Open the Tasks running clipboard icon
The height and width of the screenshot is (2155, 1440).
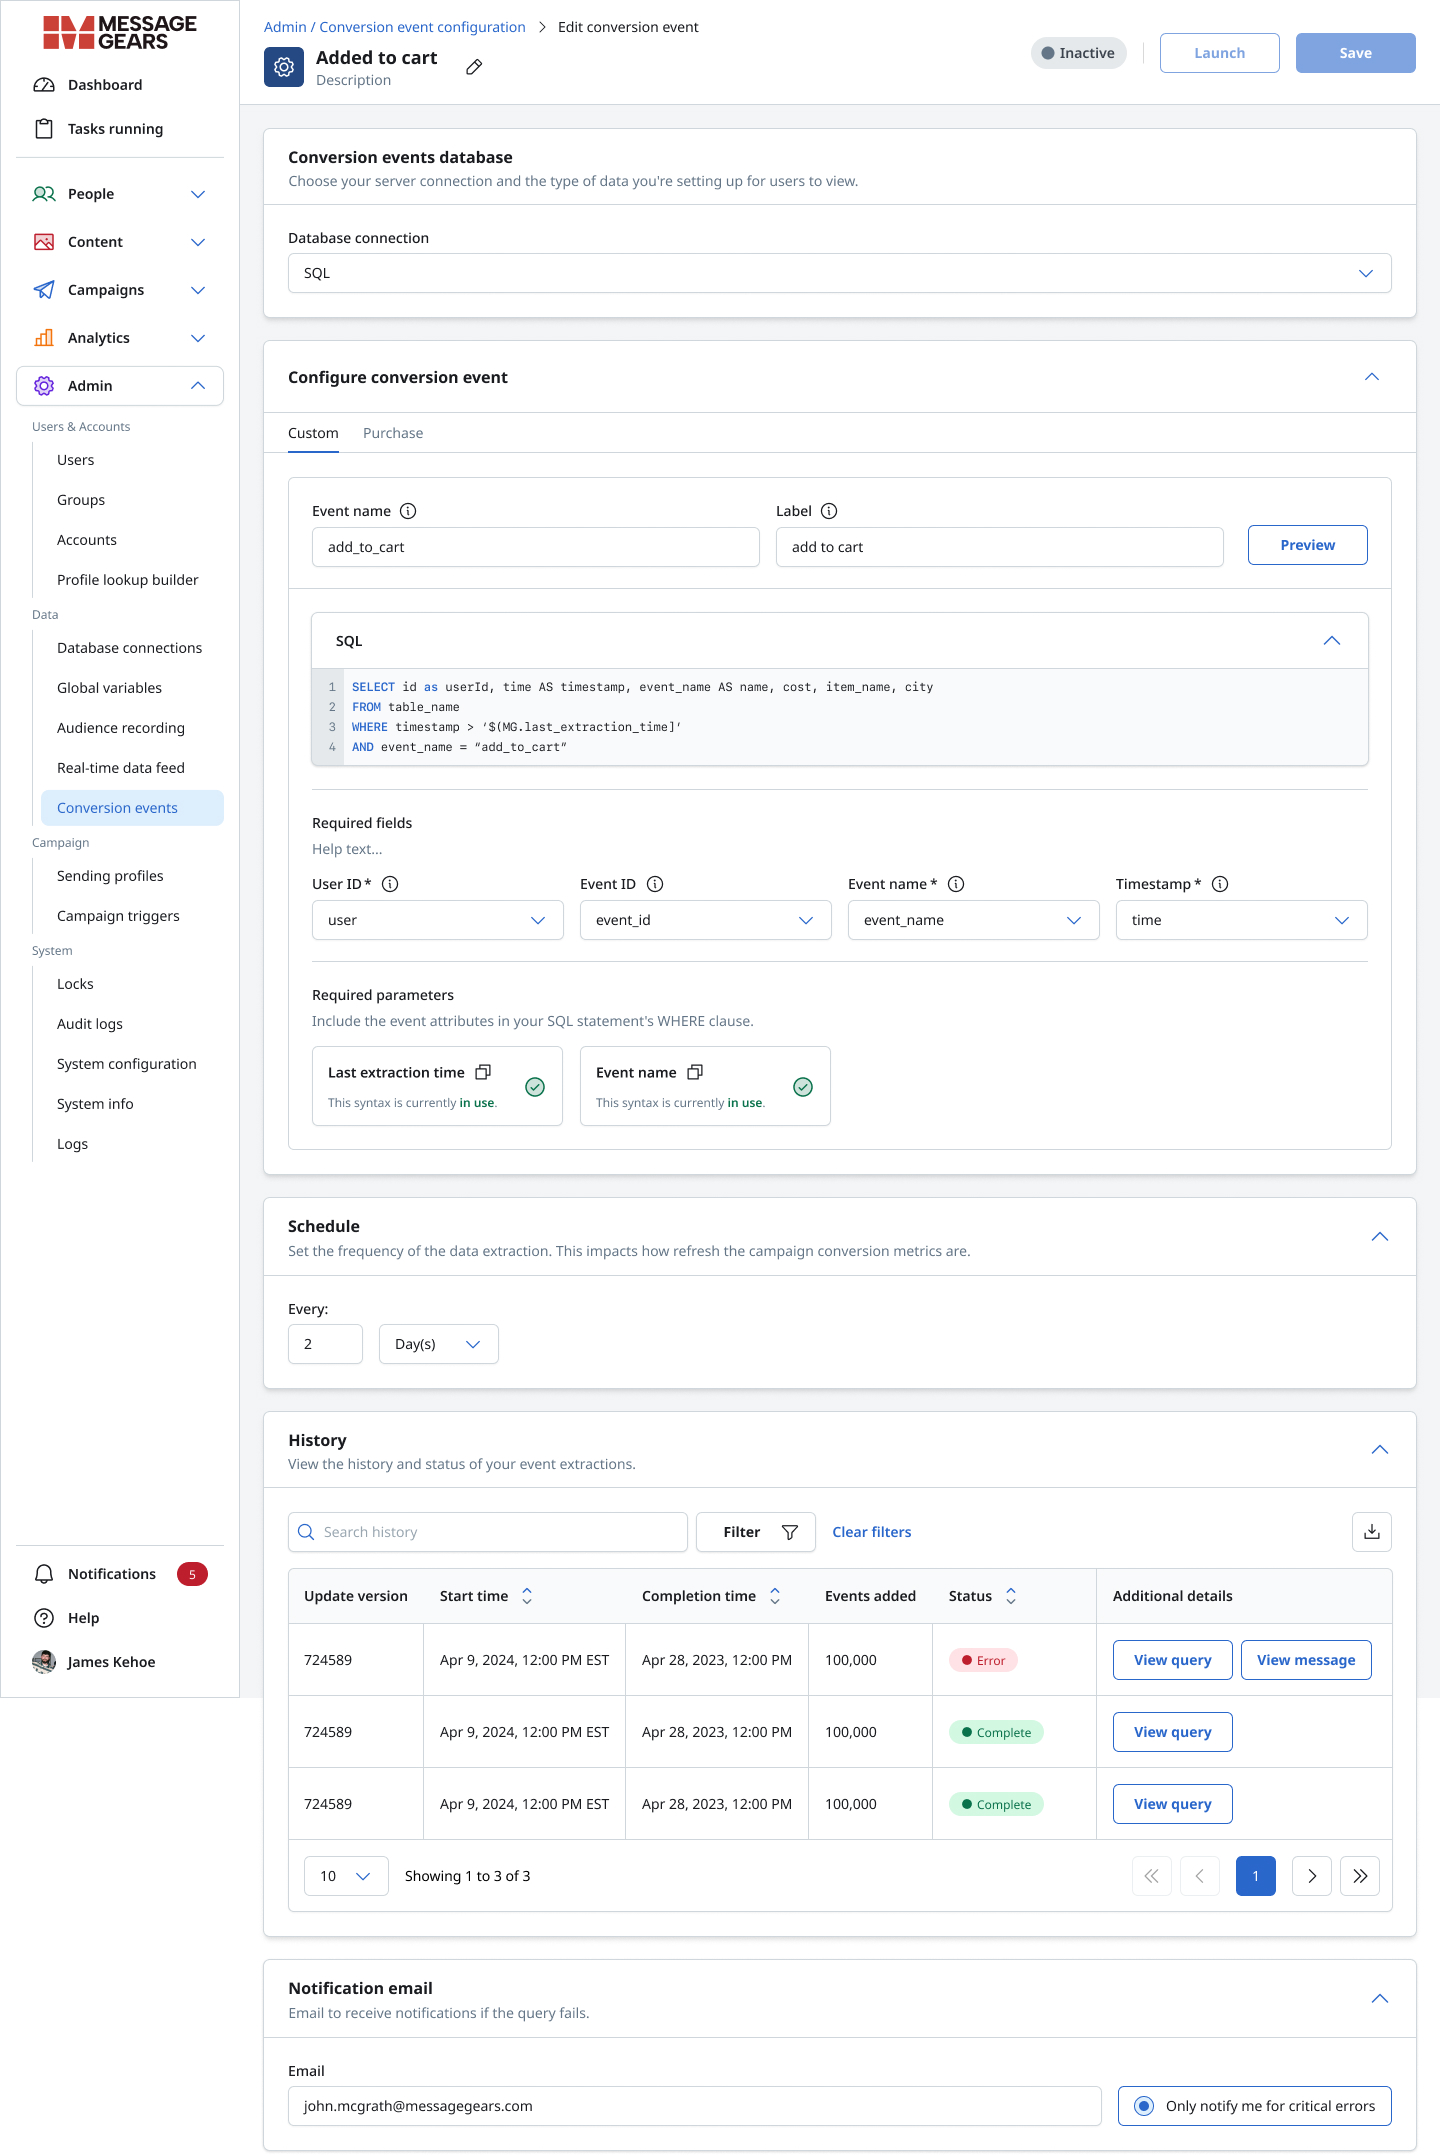(x=44, y=129)
